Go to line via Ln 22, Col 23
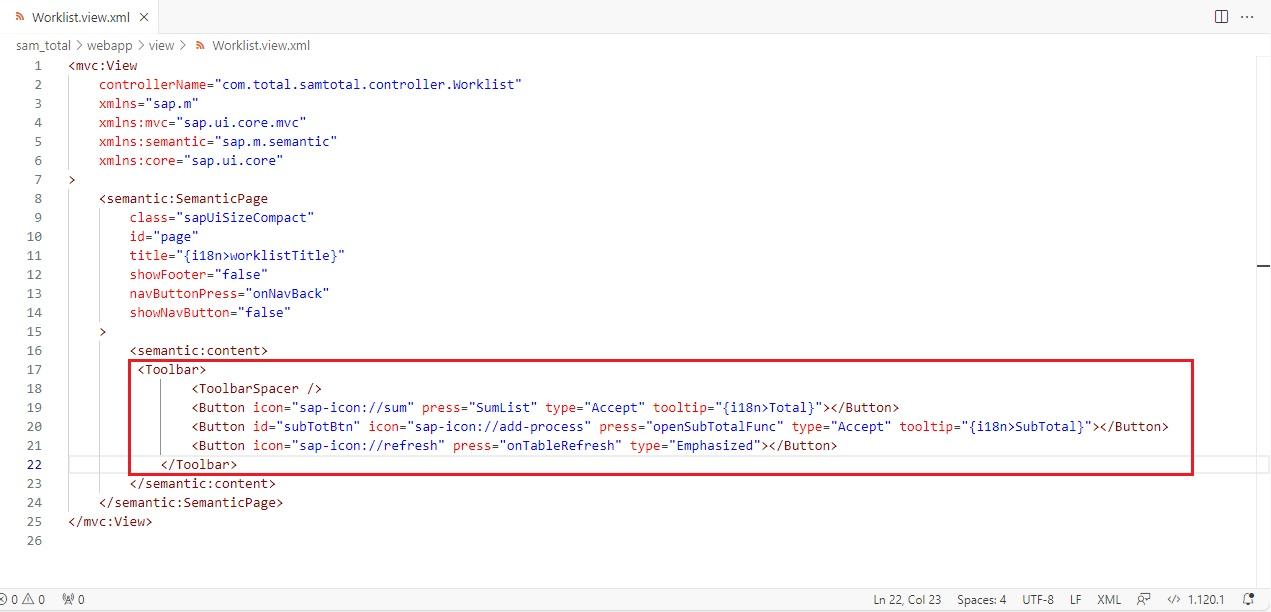The width and height of the screenshot is (1271, 612). pyautogui.click(x=907, y=600)
